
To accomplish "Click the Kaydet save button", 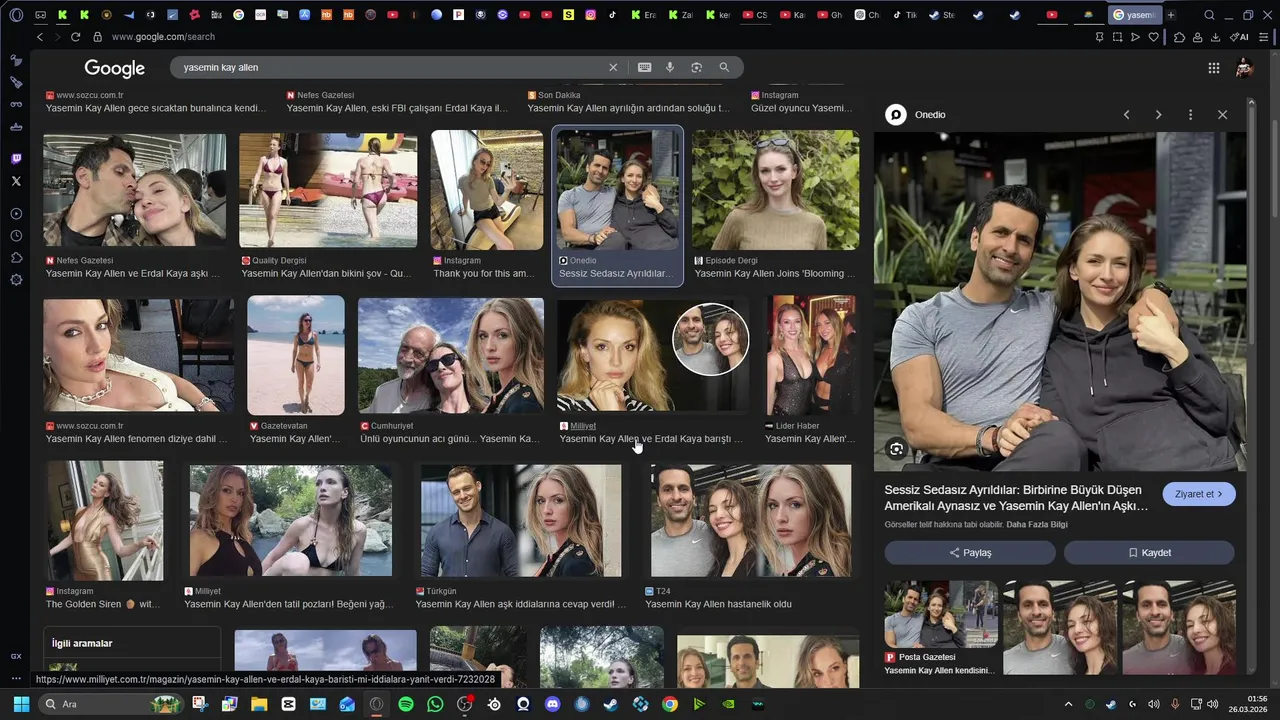I will (x=1149, y=553).
